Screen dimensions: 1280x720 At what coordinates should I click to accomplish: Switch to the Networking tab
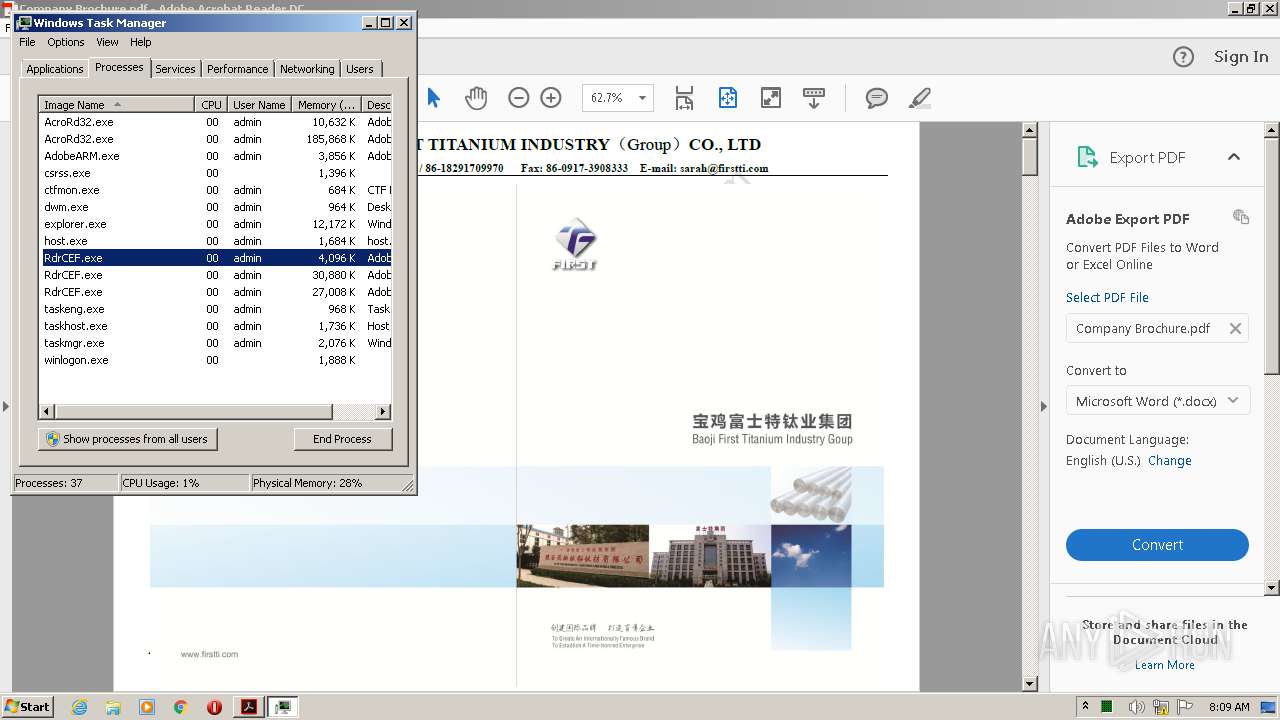[307, 69]
